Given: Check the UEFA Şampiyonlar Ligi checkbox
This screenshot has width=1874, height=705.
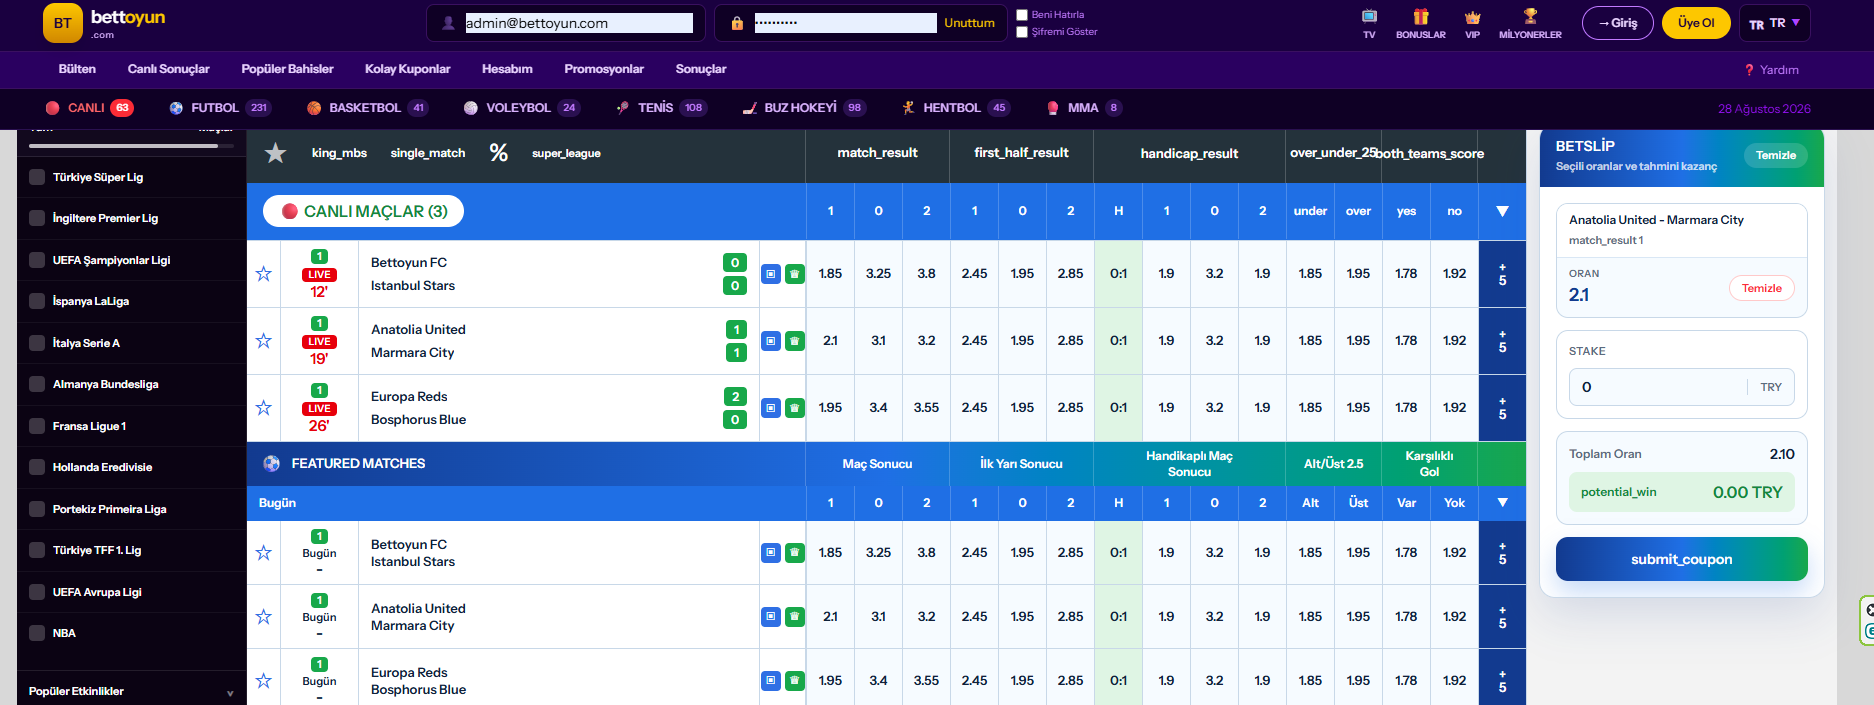Looking at the screenshot, I should 37,260.
